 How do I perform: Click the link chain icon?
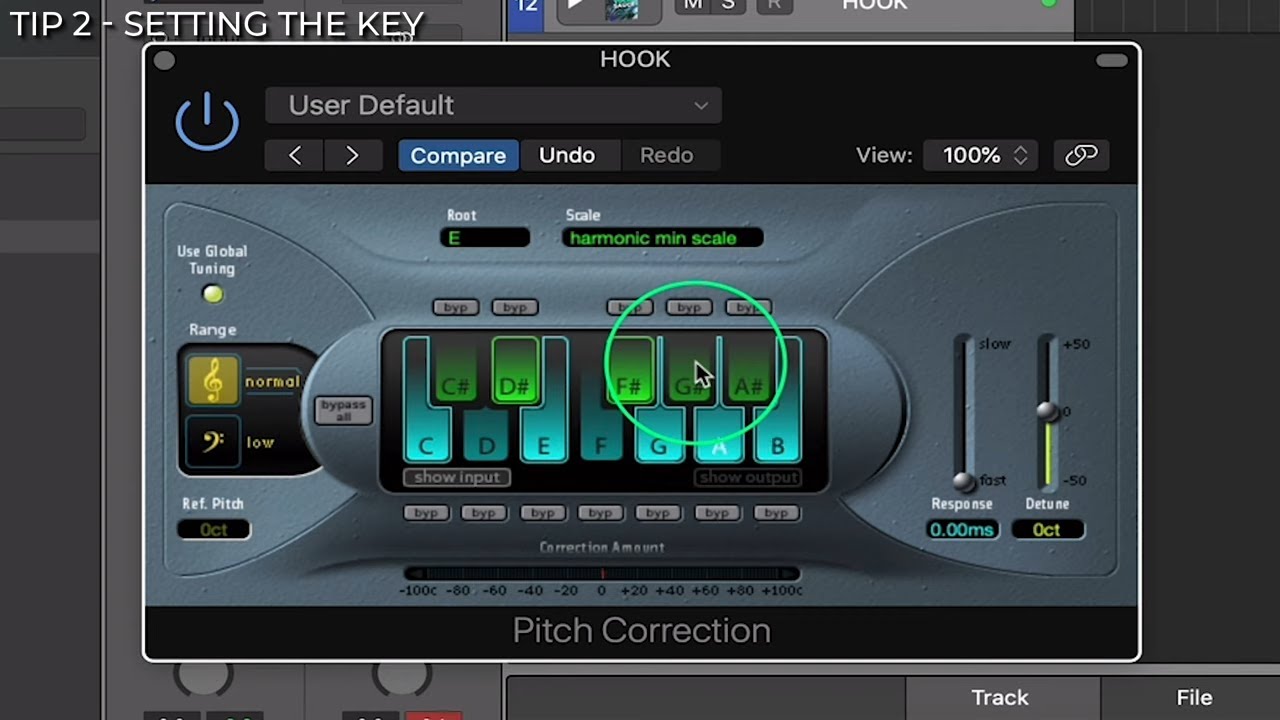(x=1081, y=155)
